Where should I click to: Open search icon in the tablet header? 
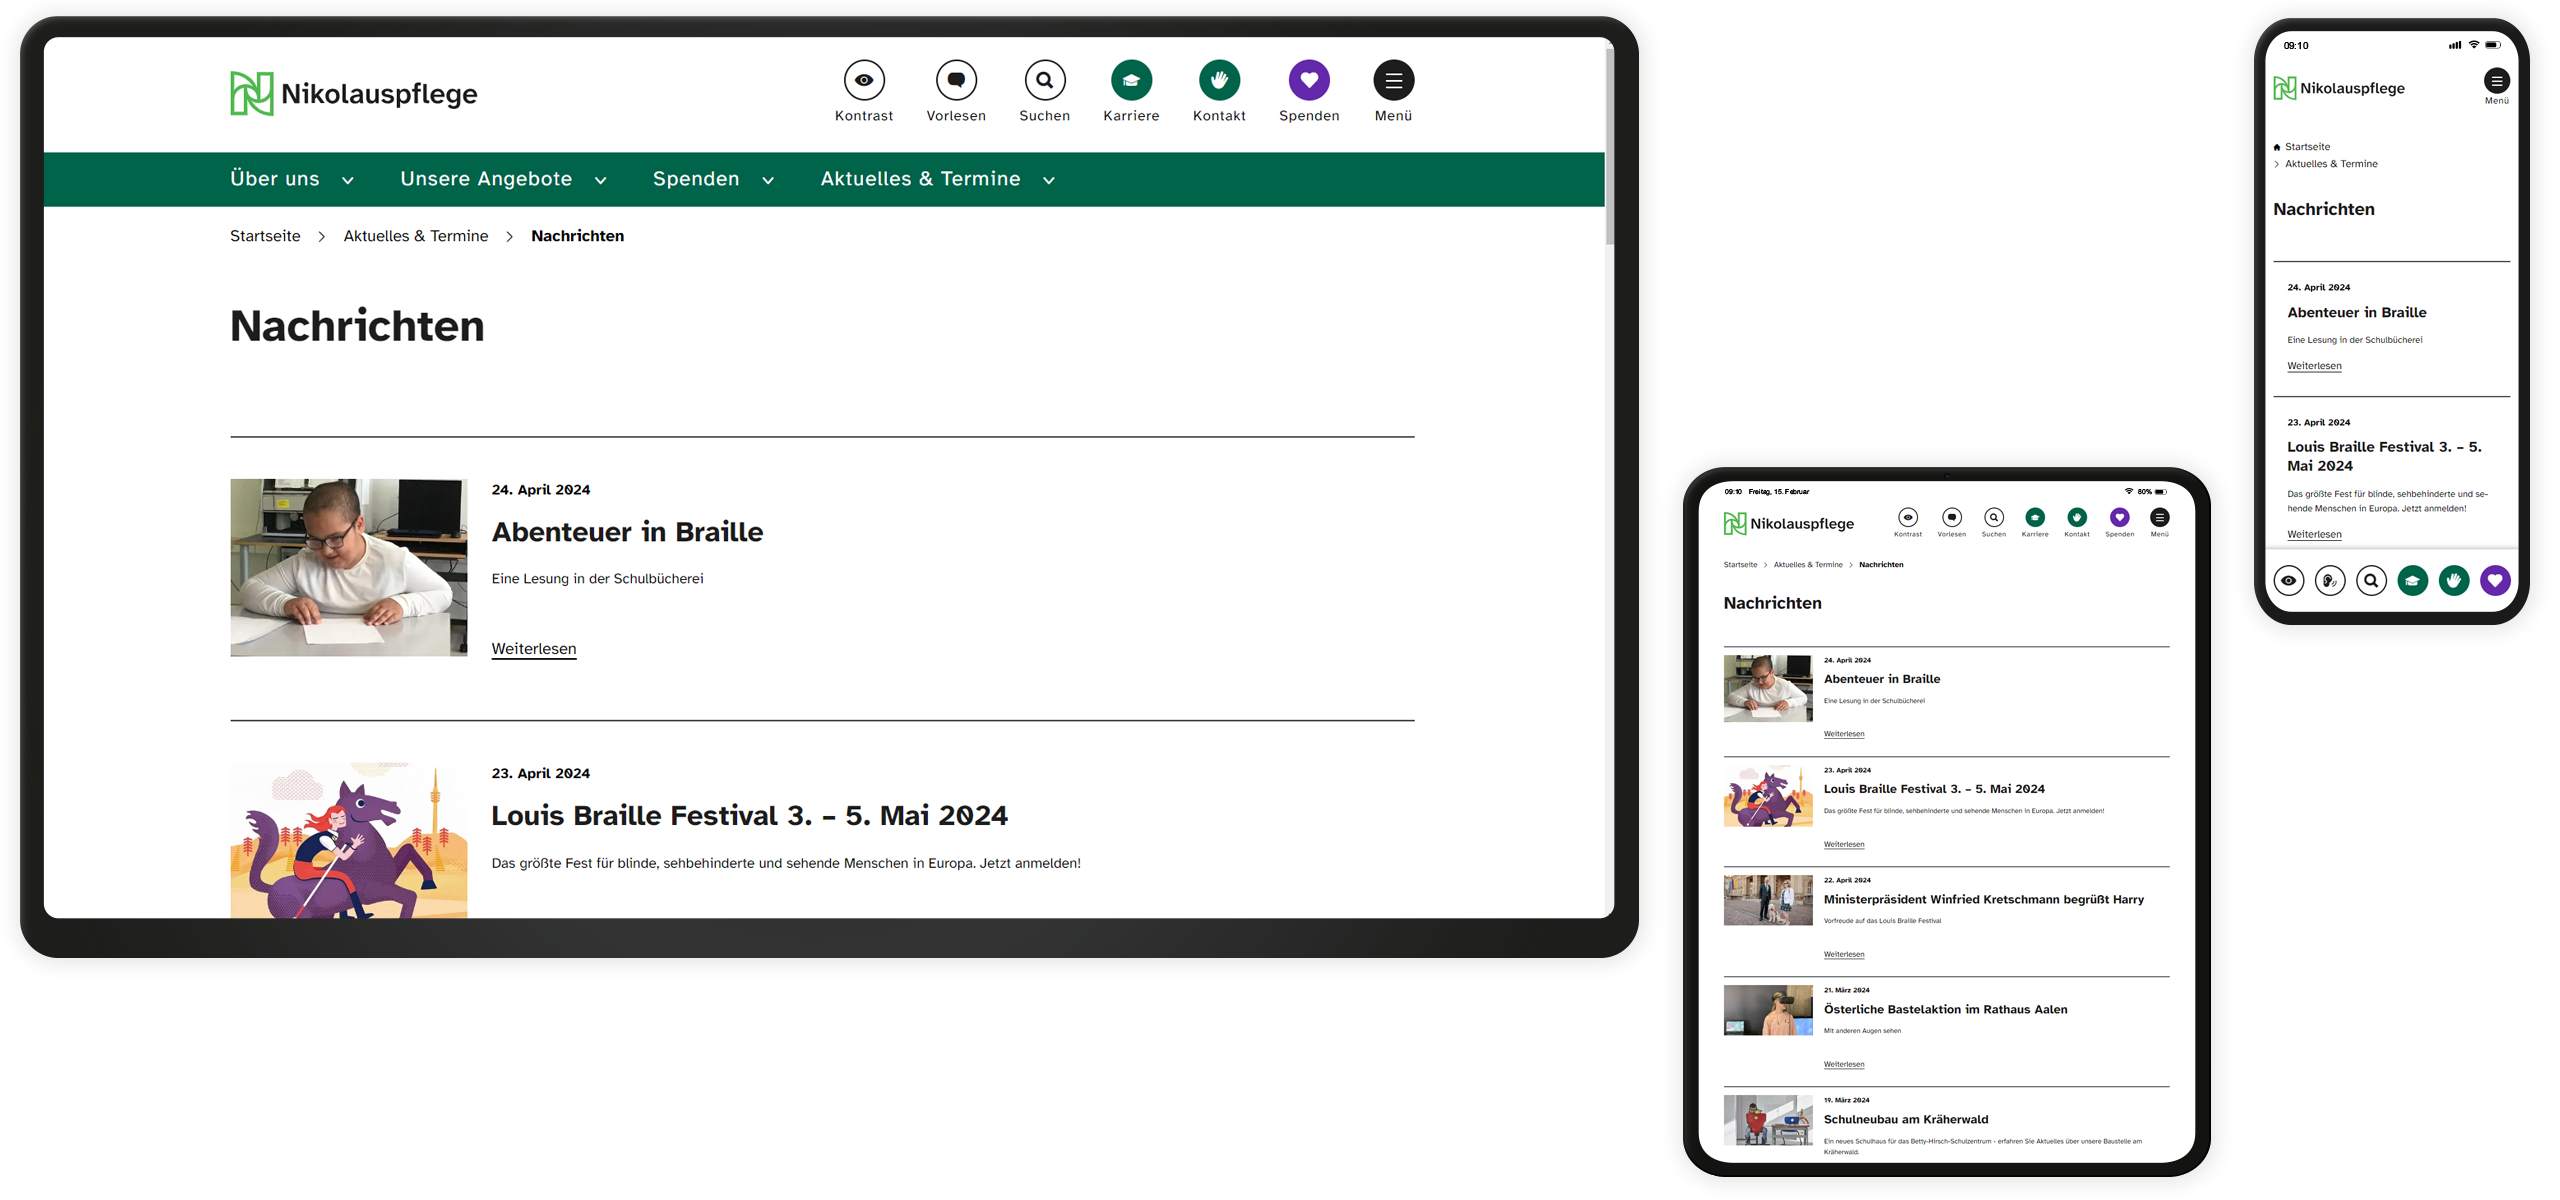[x=1994, y=517]
